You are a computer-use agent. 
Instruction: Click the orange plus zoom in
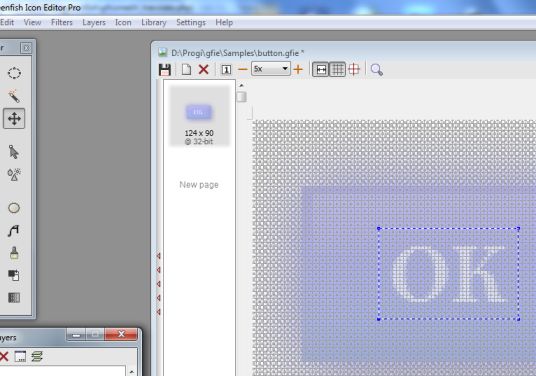298,69
